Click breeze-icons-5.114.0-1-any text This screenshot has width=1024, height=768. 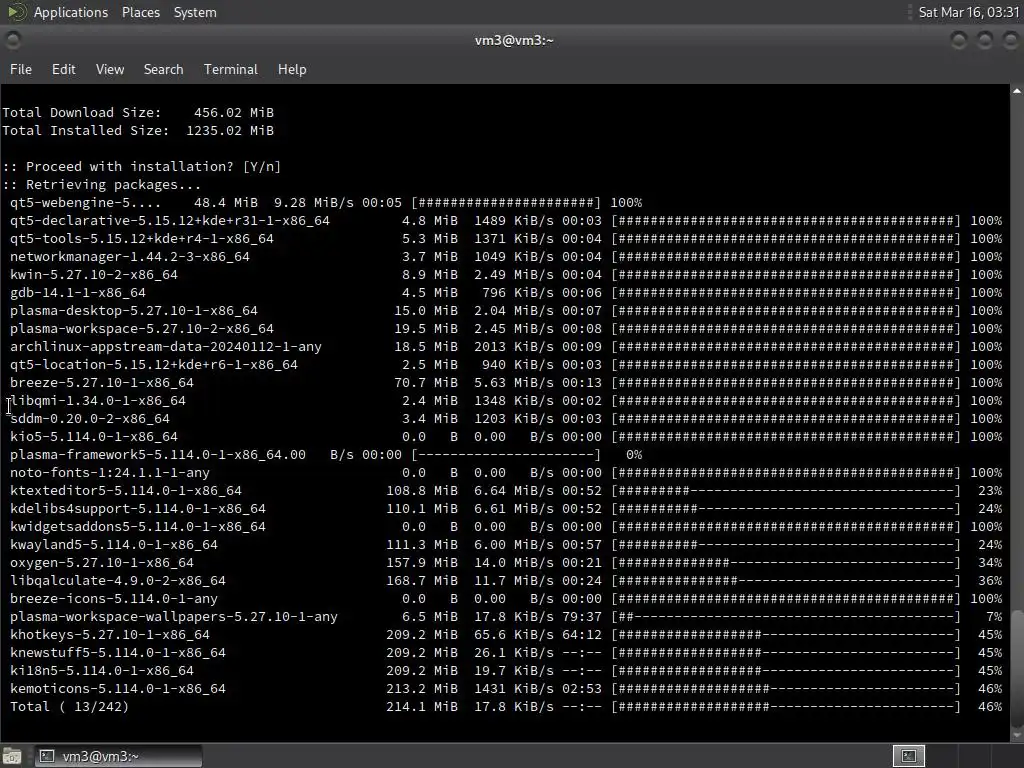[x=114, y=599]
